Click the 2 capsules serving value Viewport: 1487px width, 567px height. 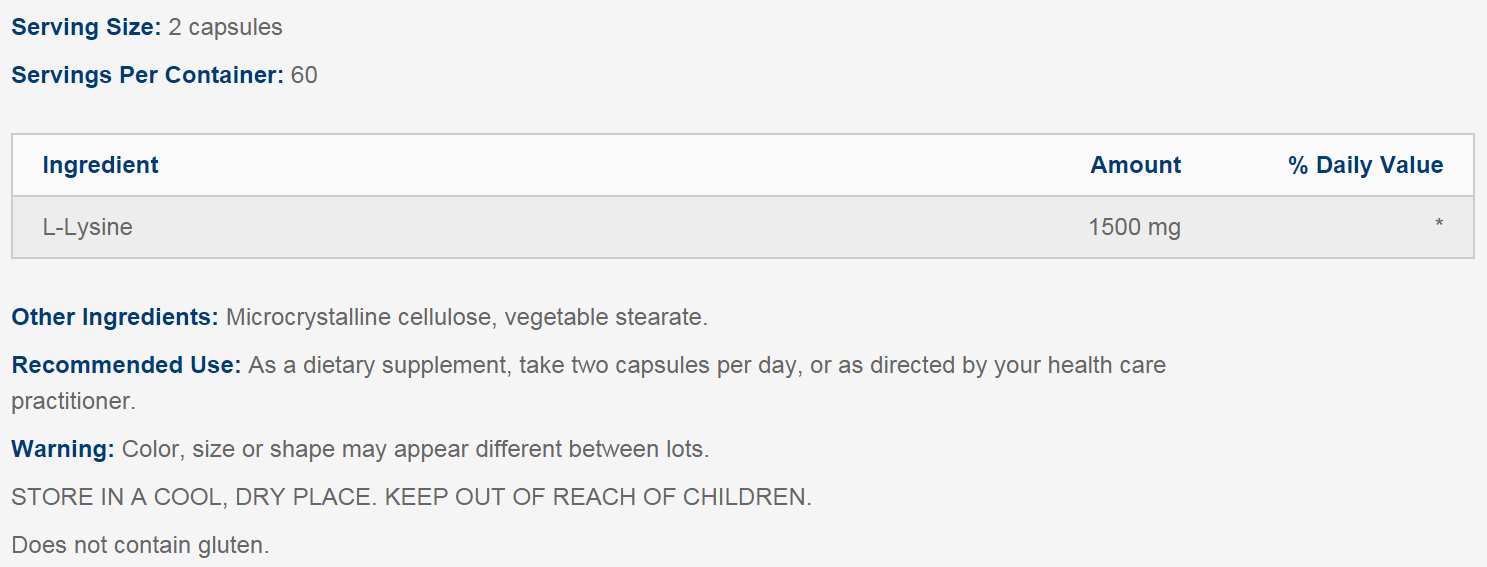point(225,28)
